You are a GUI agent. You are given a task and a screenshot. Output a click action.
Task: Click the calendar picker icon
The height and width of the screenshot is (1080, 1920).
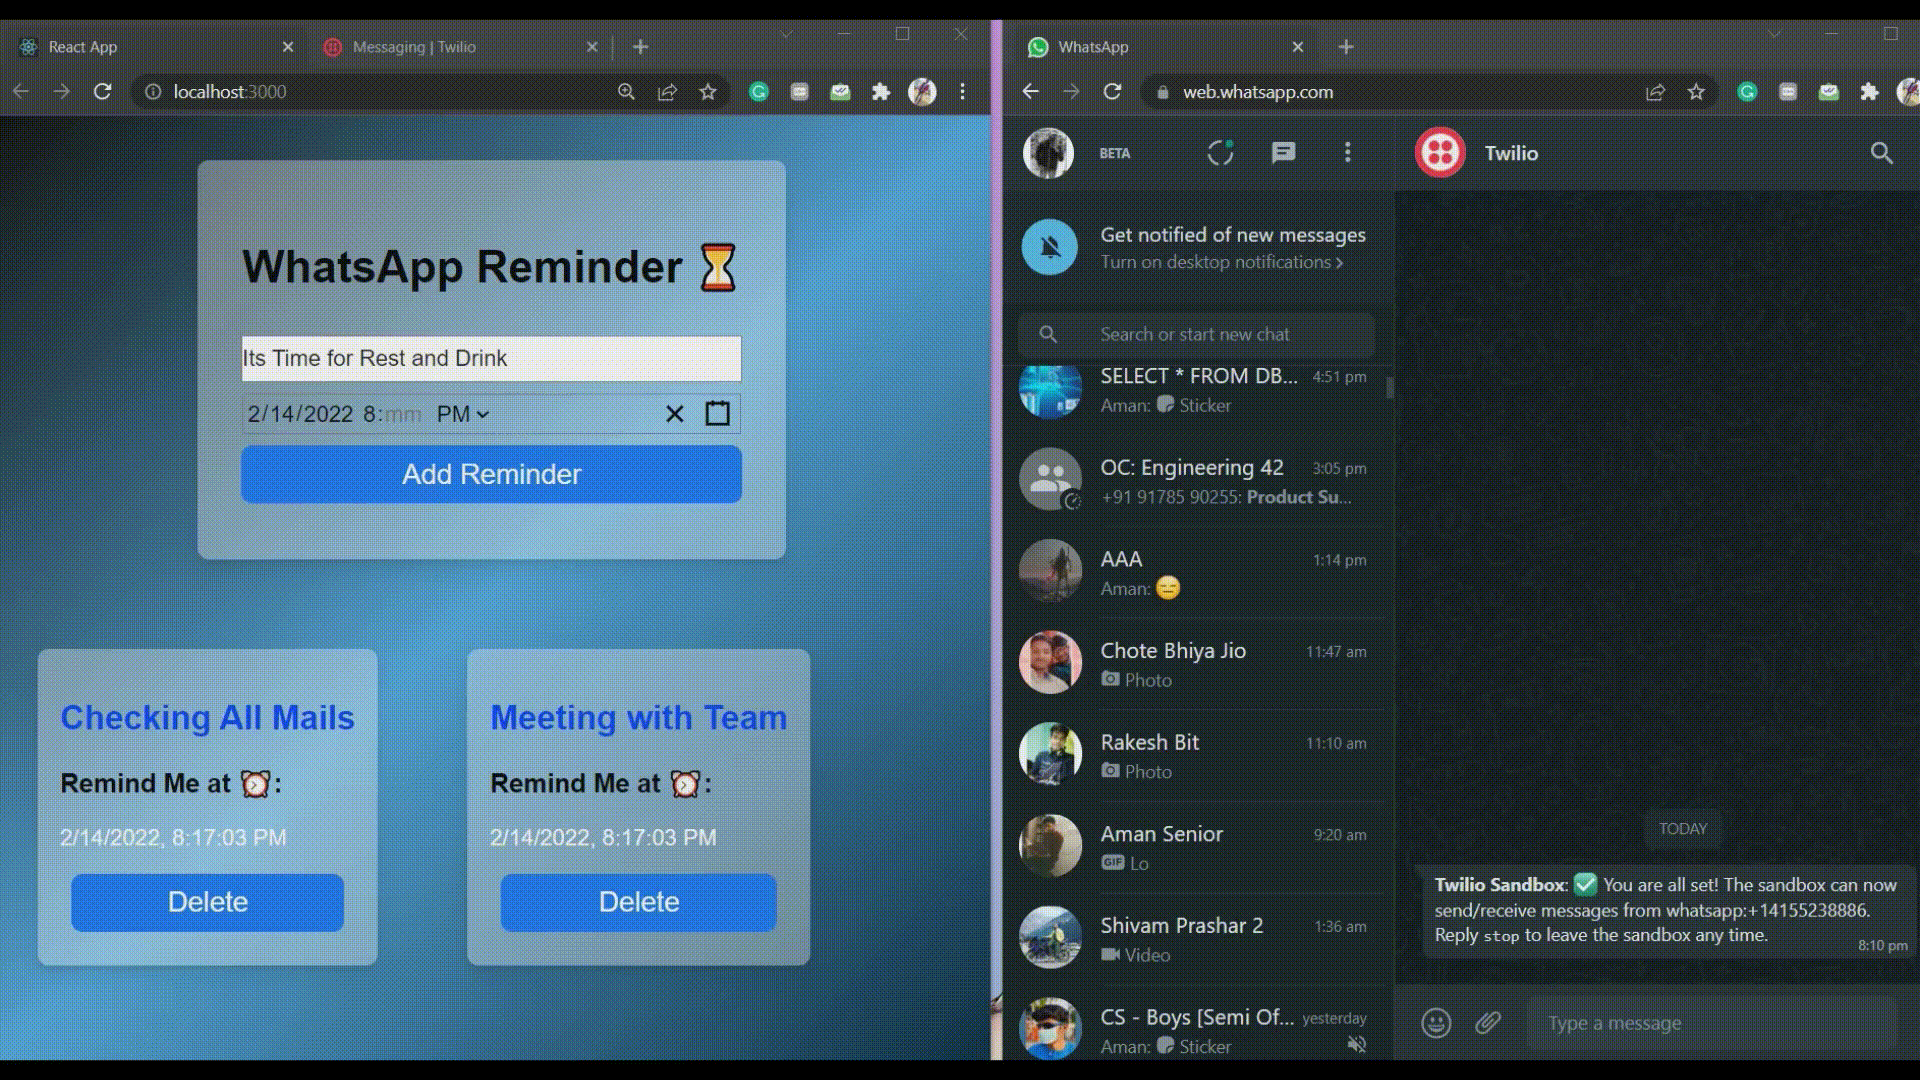tap(717, 413)
